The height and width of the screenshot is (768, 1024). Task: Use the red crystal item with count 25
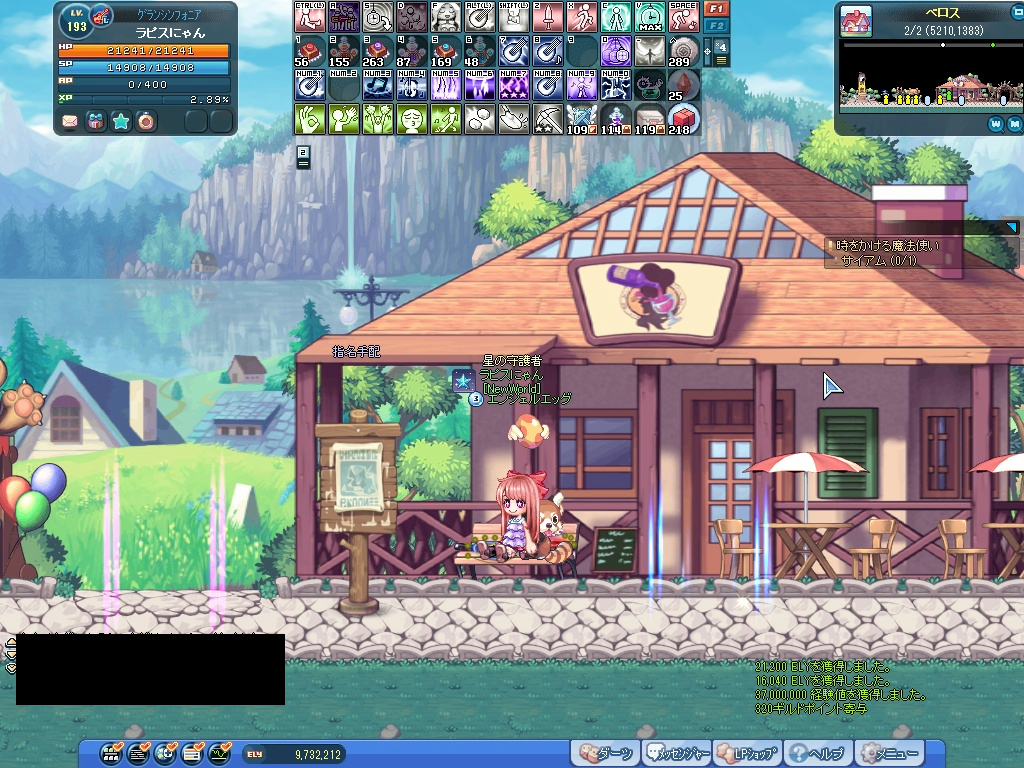[684, 86]
